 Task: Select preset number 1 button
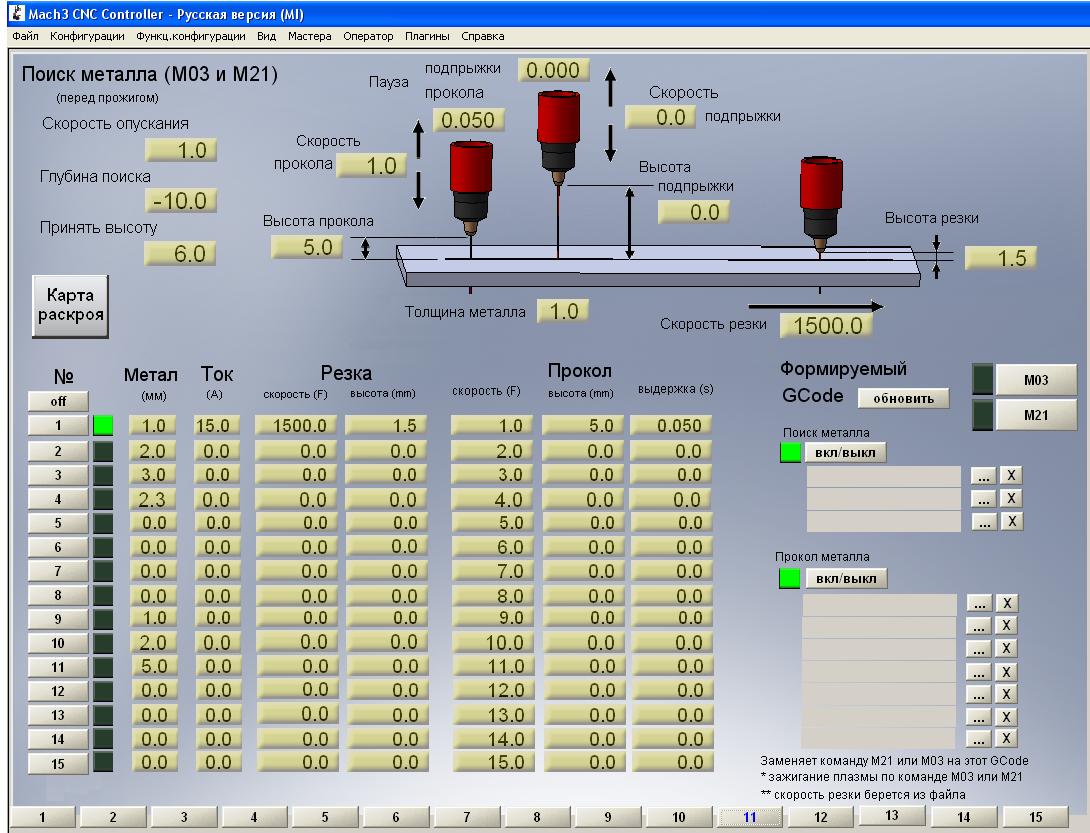pos(58,426)
